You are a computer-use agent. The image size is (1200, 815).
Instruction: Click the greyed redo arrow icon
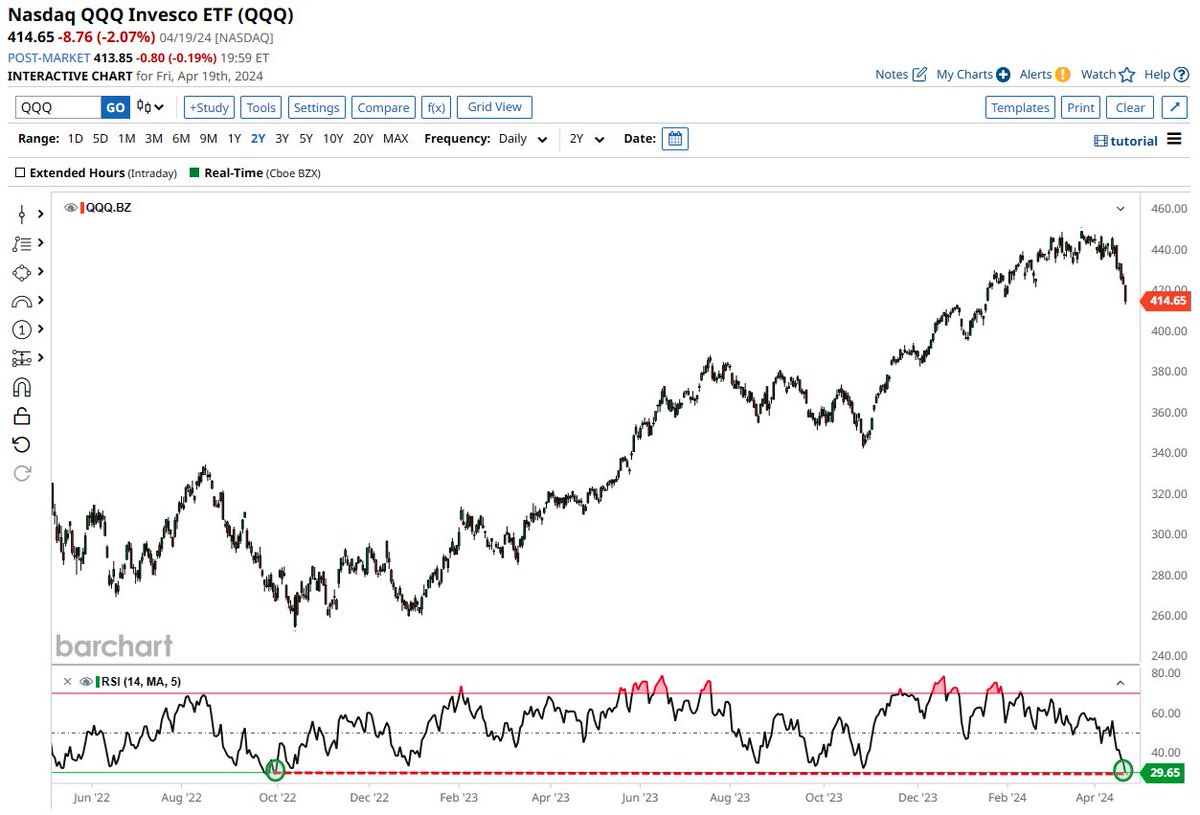22,474
